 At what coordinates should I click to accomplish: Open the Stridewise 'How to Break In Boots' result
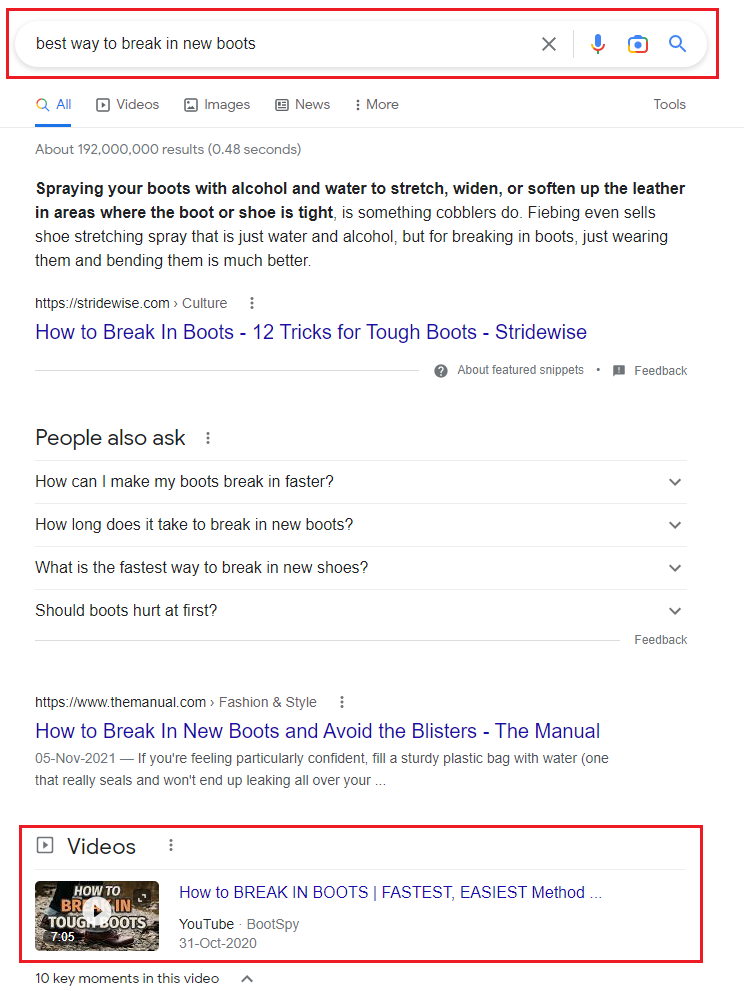click(311, 332)
